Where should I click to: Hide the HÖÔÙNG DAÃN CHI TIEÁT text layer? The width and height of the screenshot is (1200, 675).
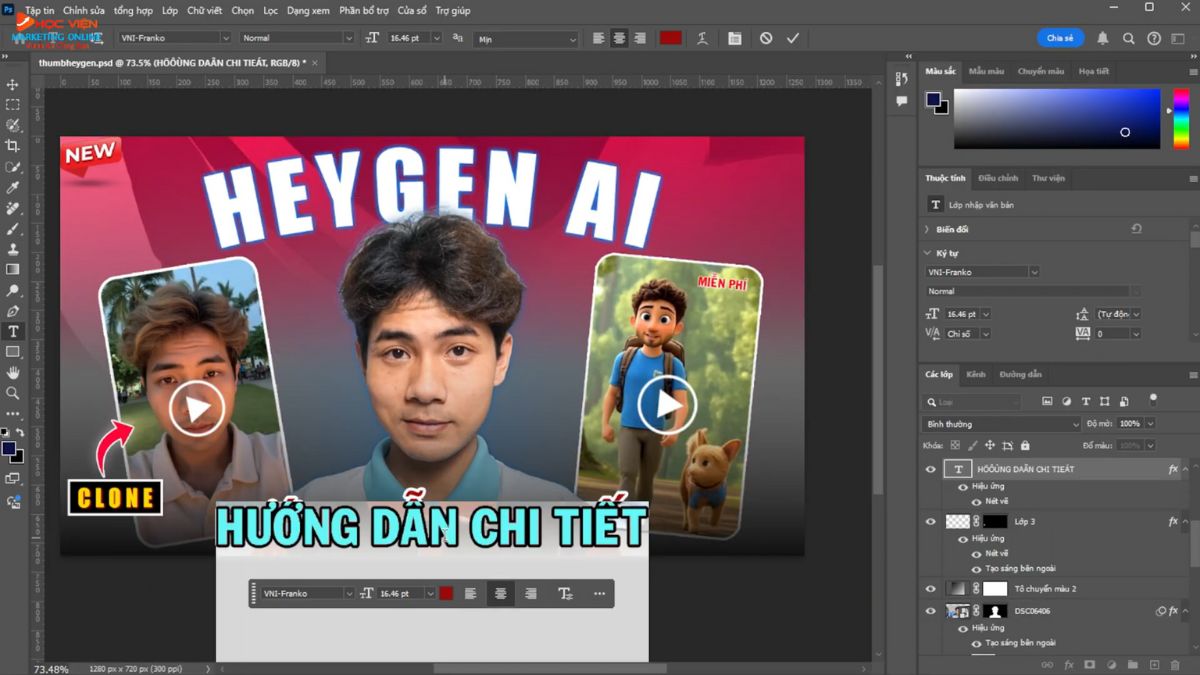[930, 469]
